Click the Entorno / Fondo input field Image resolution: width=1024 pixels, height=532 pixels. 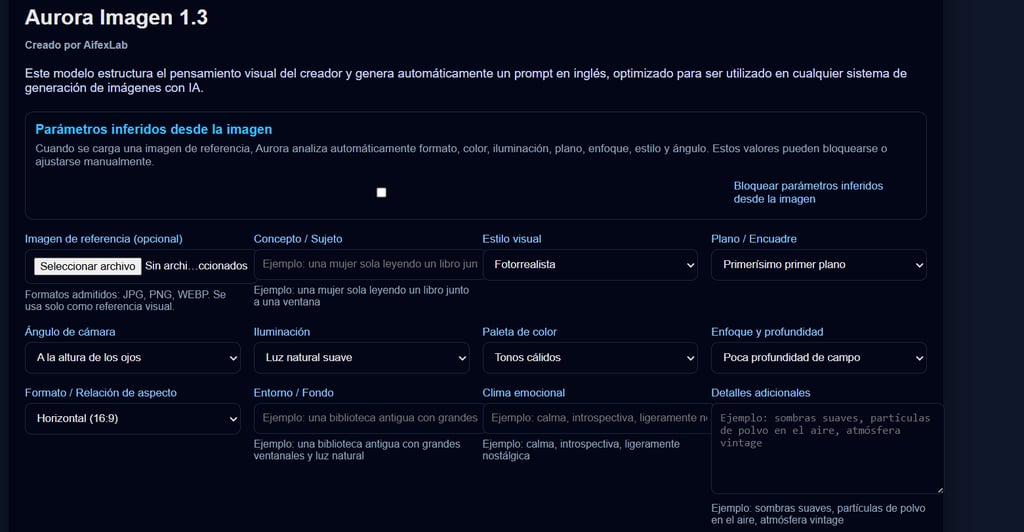[368, 418]
